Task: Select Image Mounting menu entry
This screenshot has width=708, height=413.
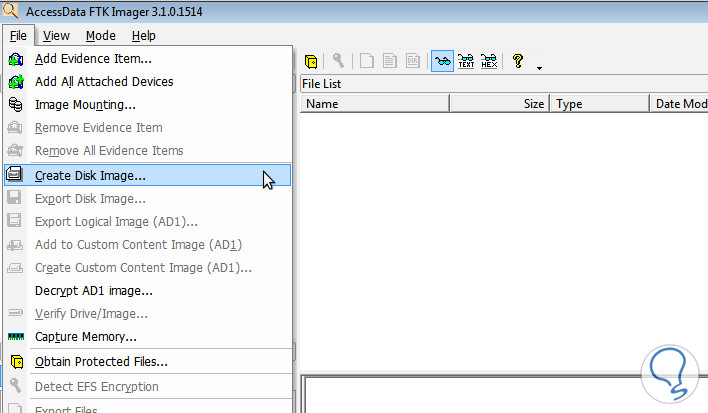Action: pyautogui.click(x=148, y=105)
